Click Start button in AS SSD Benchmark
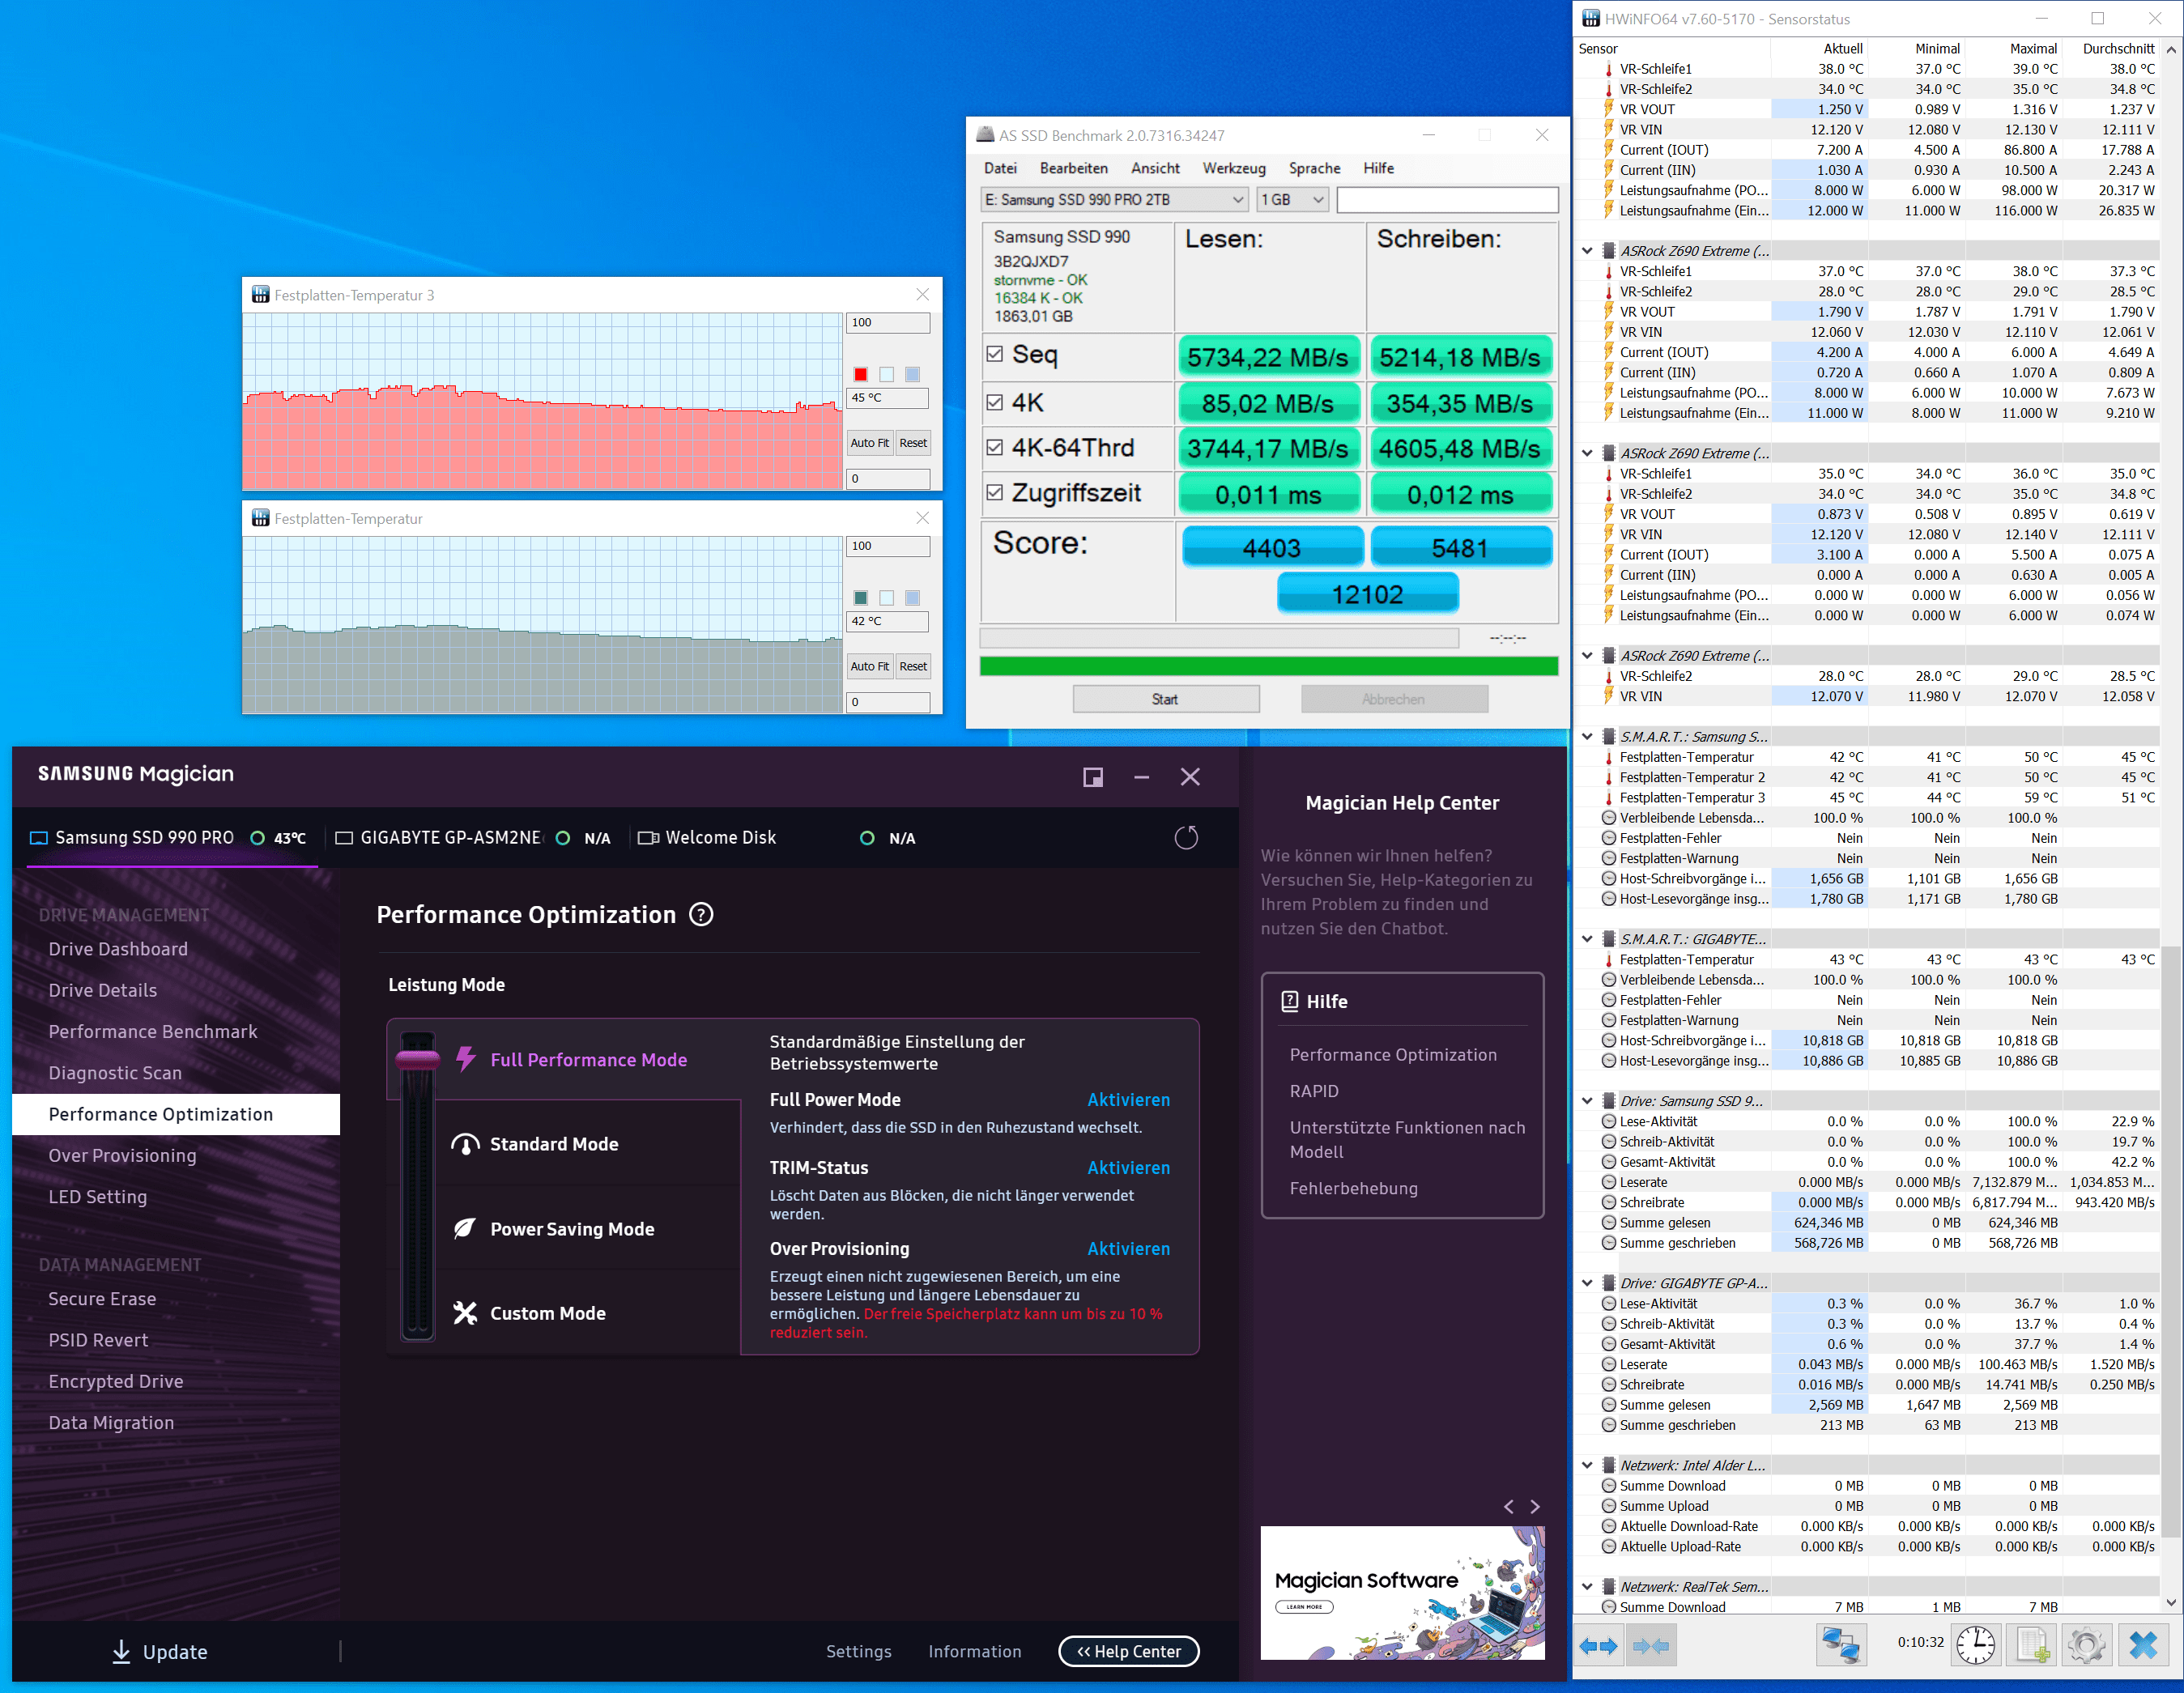The image size is (2184, 1693). tap(1165, 699)
